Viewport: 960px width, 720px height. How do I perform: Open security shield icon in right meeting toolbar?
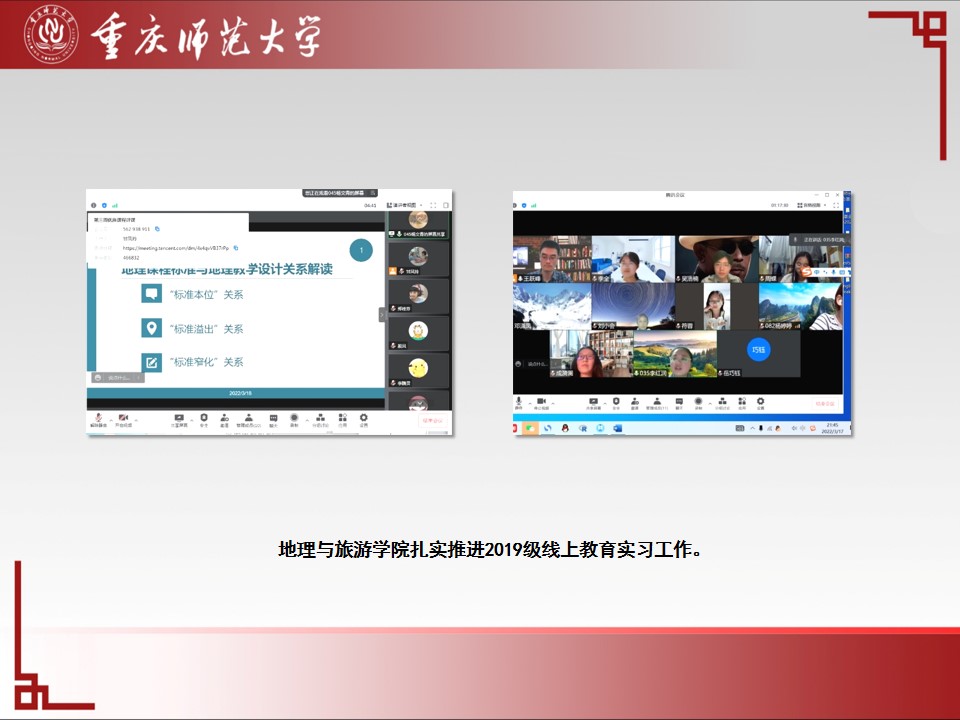615,404
